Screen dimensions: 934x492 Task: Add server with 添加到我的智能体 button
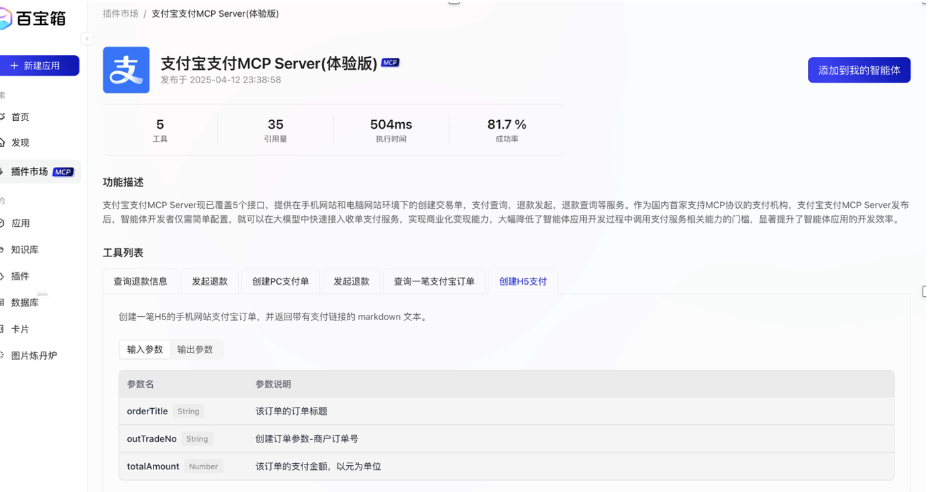click(859, 70)
